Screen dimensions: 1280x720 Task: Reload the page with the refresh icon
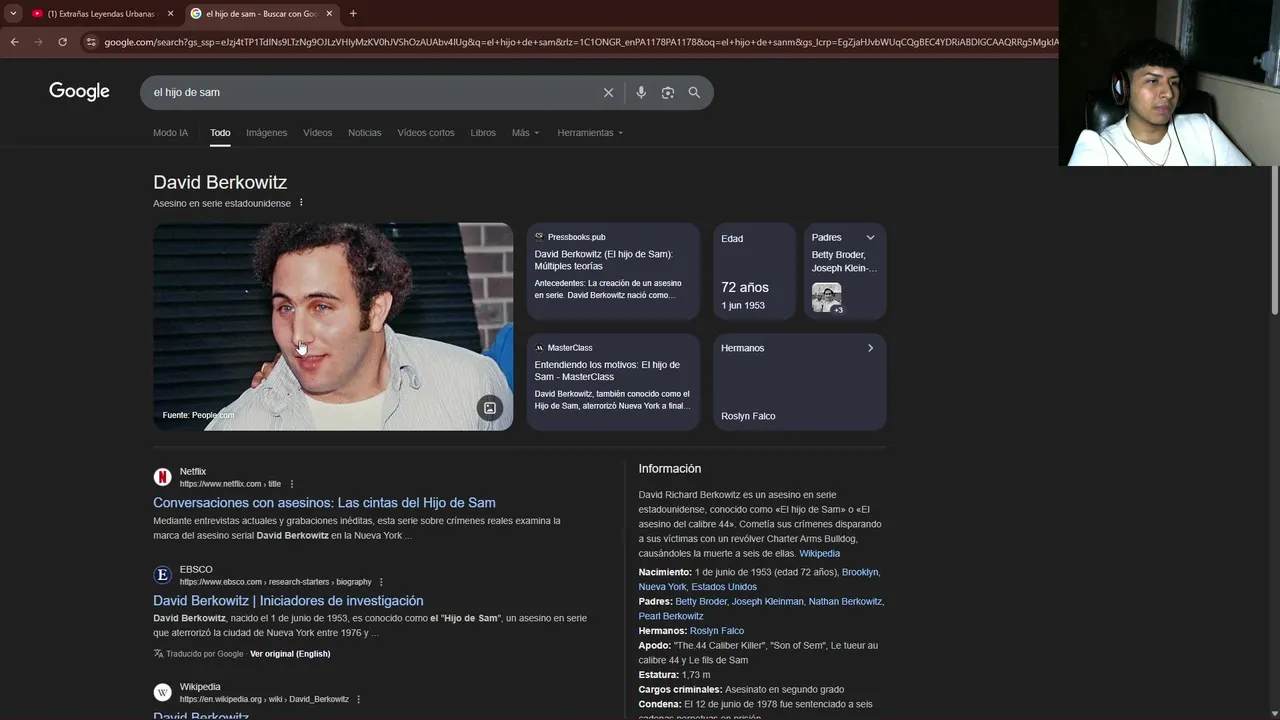tap(62, 42)
